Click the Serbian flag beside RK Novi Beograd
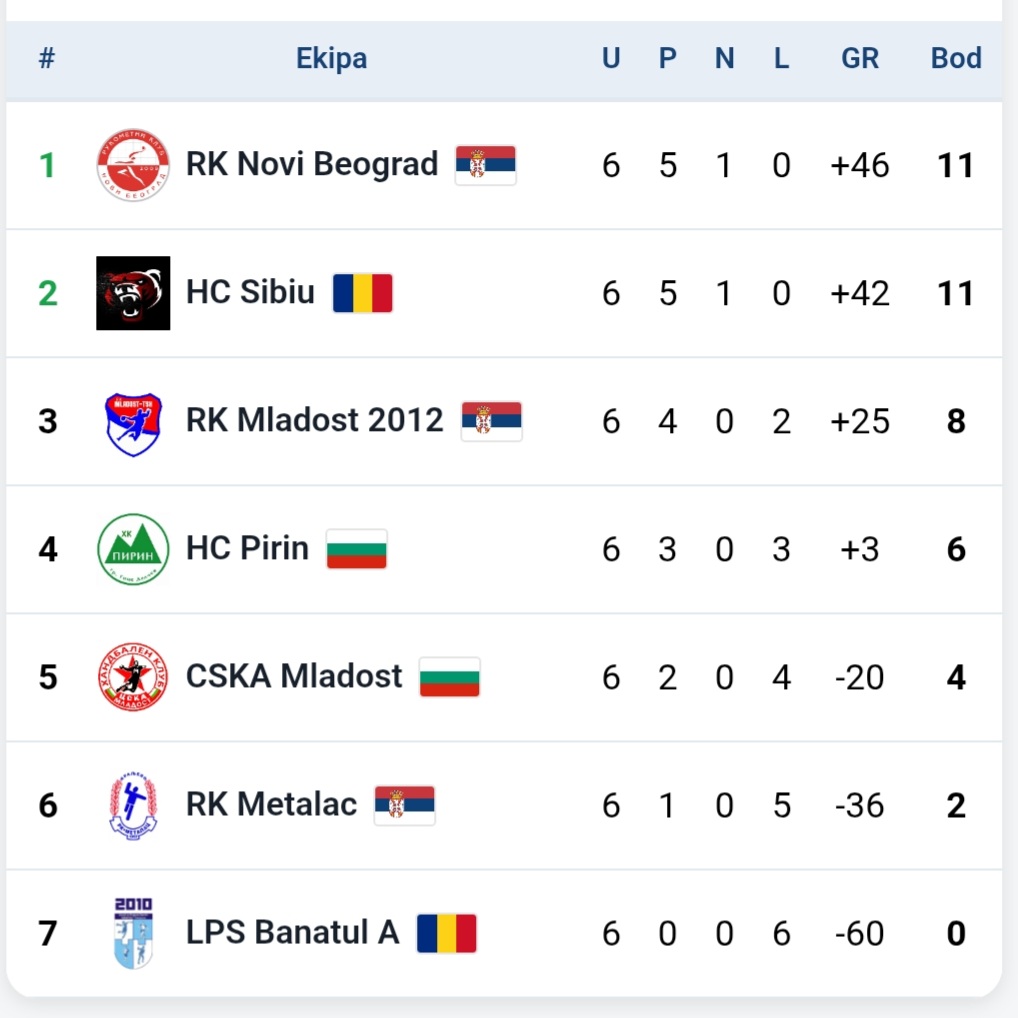 [x=486, y=165]
